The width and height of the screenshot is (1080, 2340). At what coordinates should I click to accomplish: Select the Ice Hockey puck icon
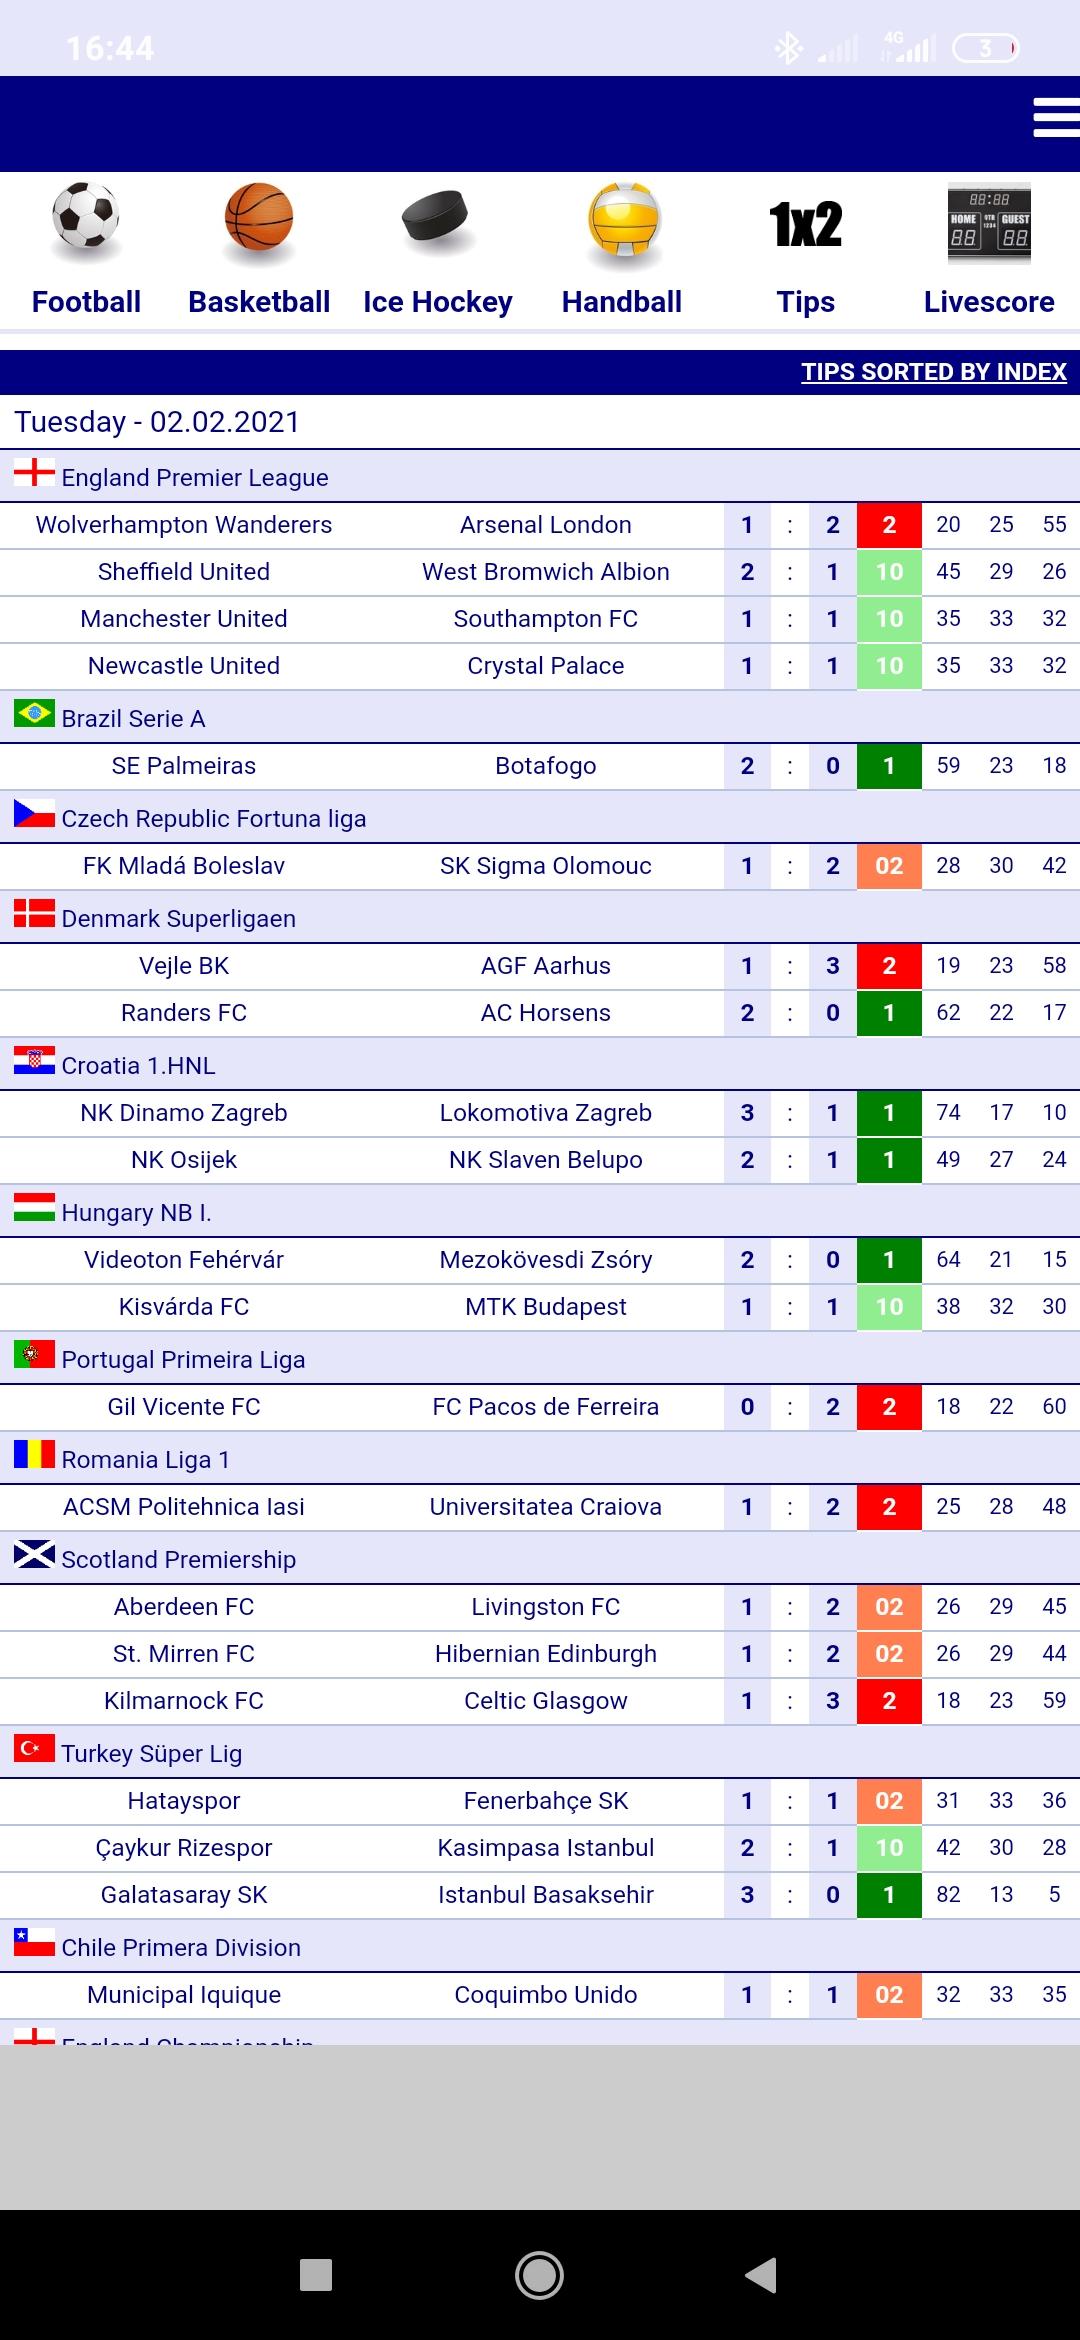pos(436,216)
